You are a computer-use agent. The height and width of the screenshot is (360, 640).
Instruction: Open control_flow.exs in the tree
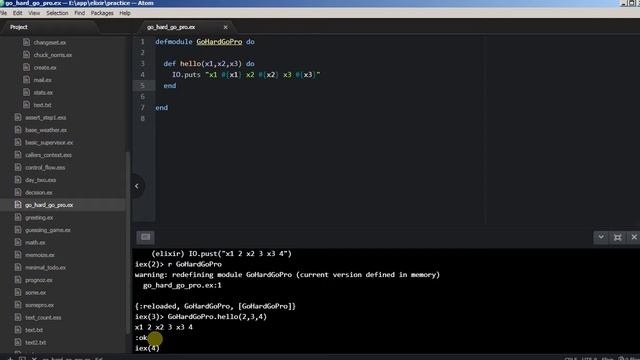pos(45,167)
